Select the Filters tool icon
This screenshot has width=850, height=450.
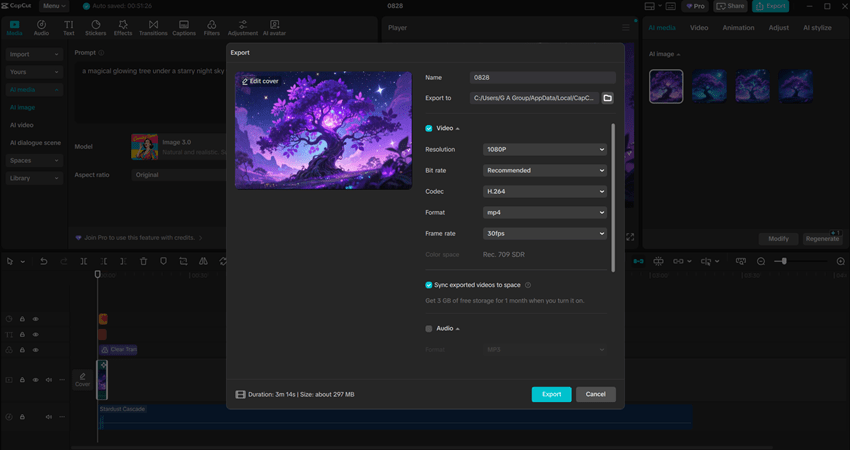[x=211, y=27]
